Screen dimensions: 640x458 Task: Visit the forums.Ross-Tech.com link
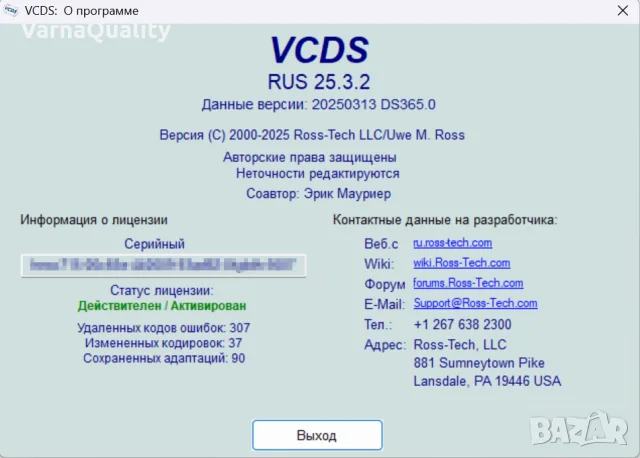coord(468,283)
